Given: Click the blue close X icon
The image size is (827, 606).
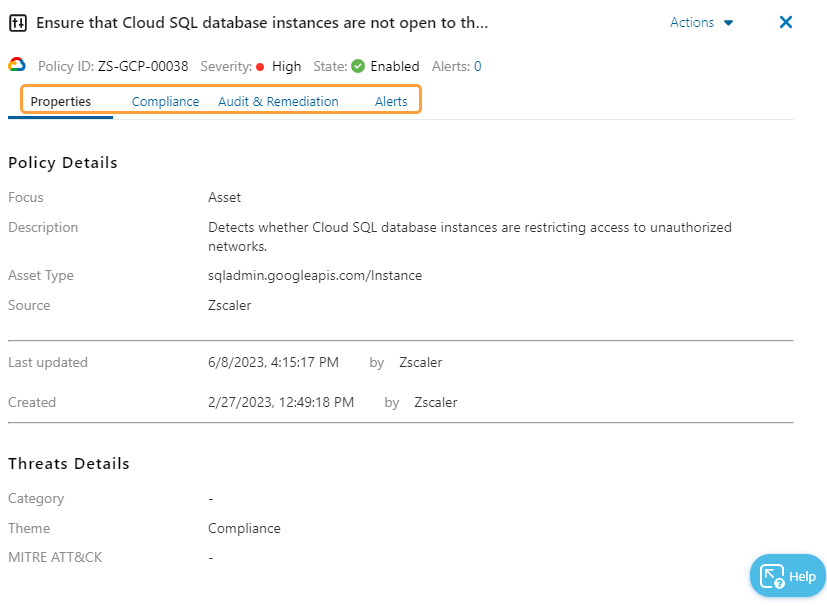Looking at the screenshot, I should [x=786, y=22].
